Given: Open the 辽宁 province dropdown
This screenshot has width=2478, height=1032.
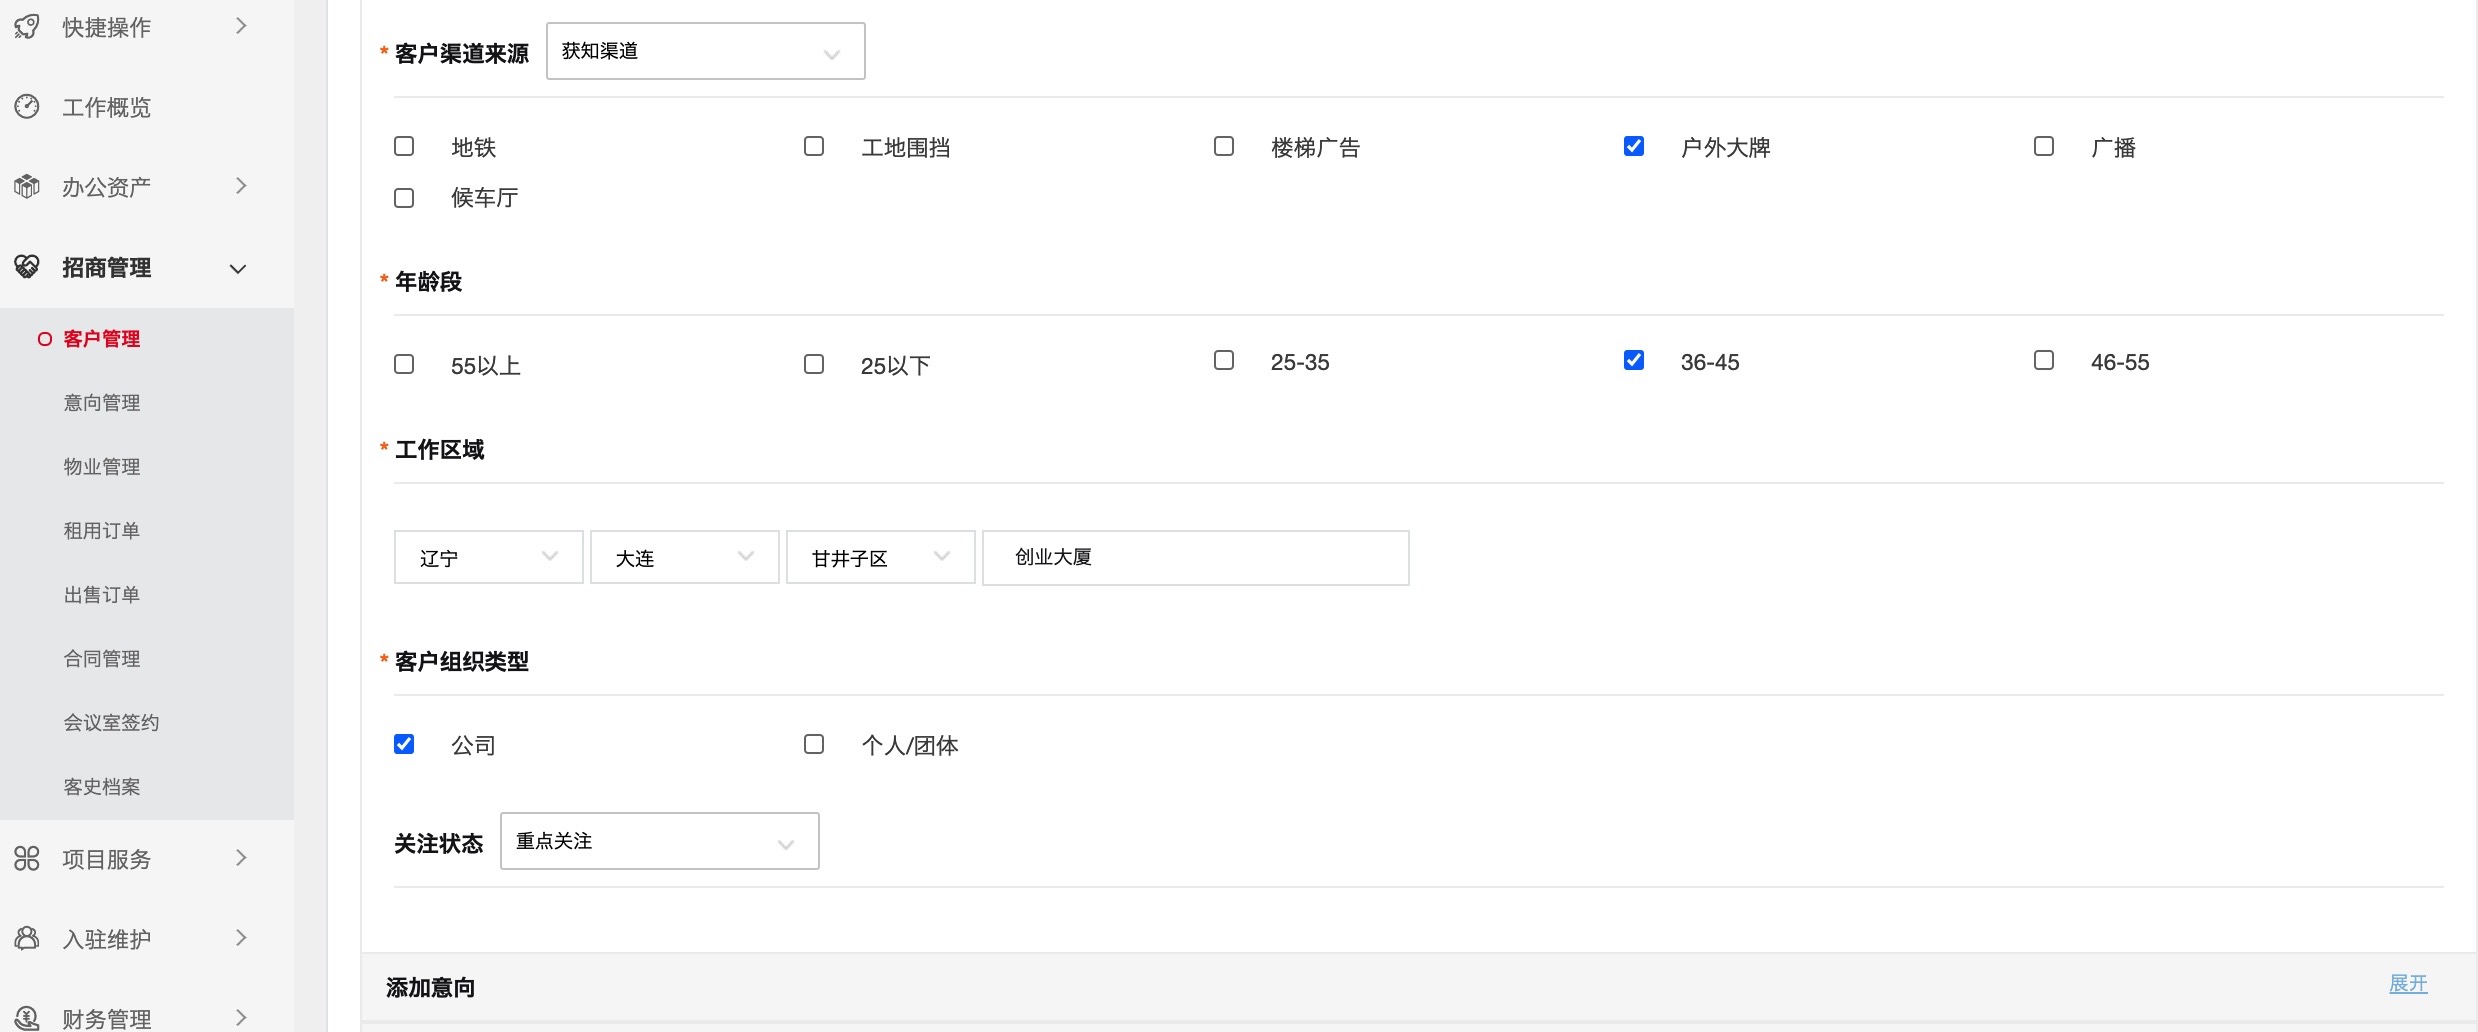Looking at the screenshot, I should 488,558.
